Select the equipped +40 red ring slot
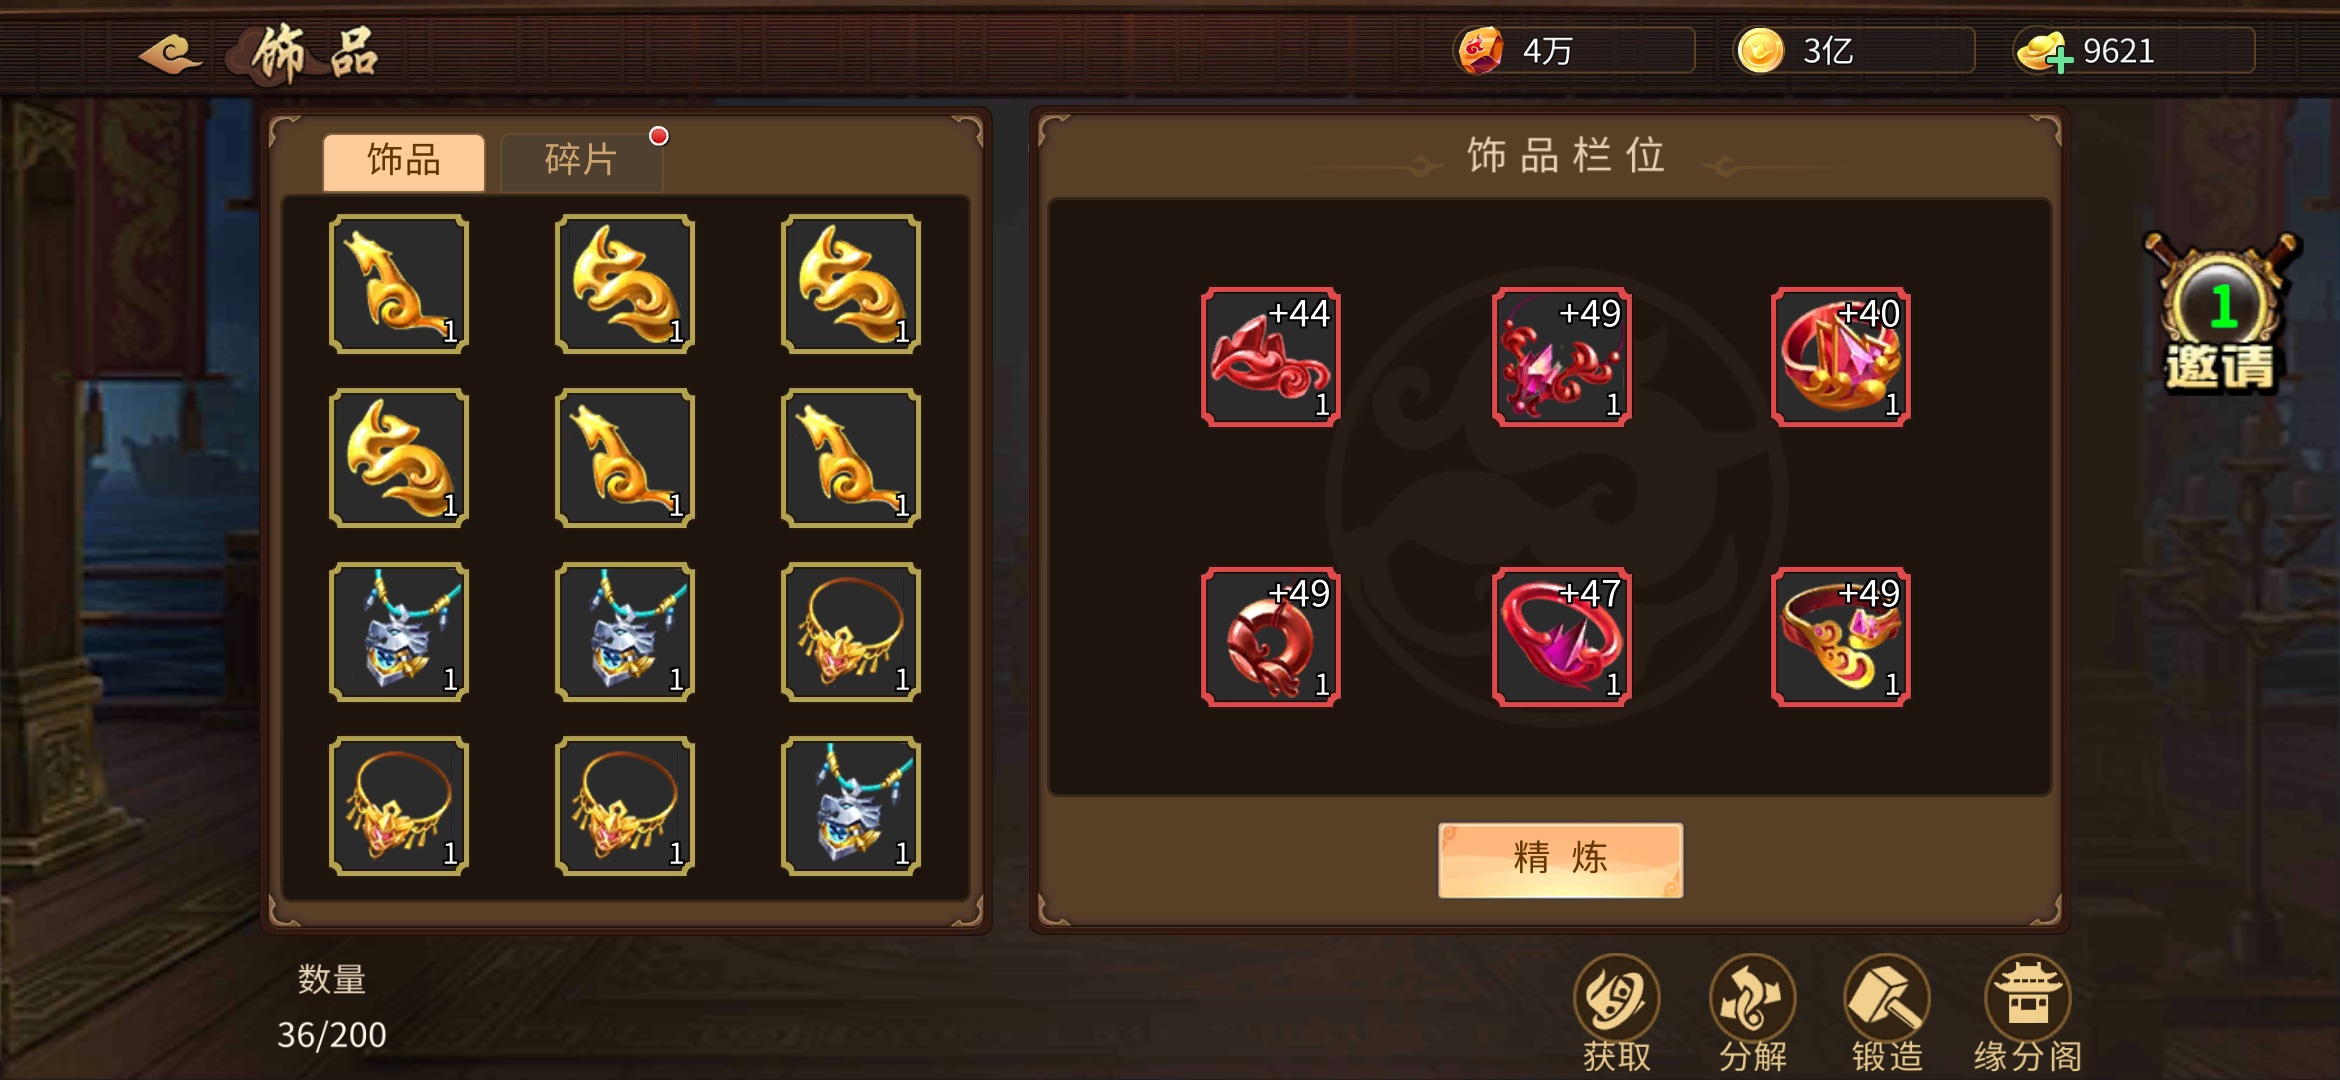This screenshot has width=2340, height=1080. click(1840, 357)
